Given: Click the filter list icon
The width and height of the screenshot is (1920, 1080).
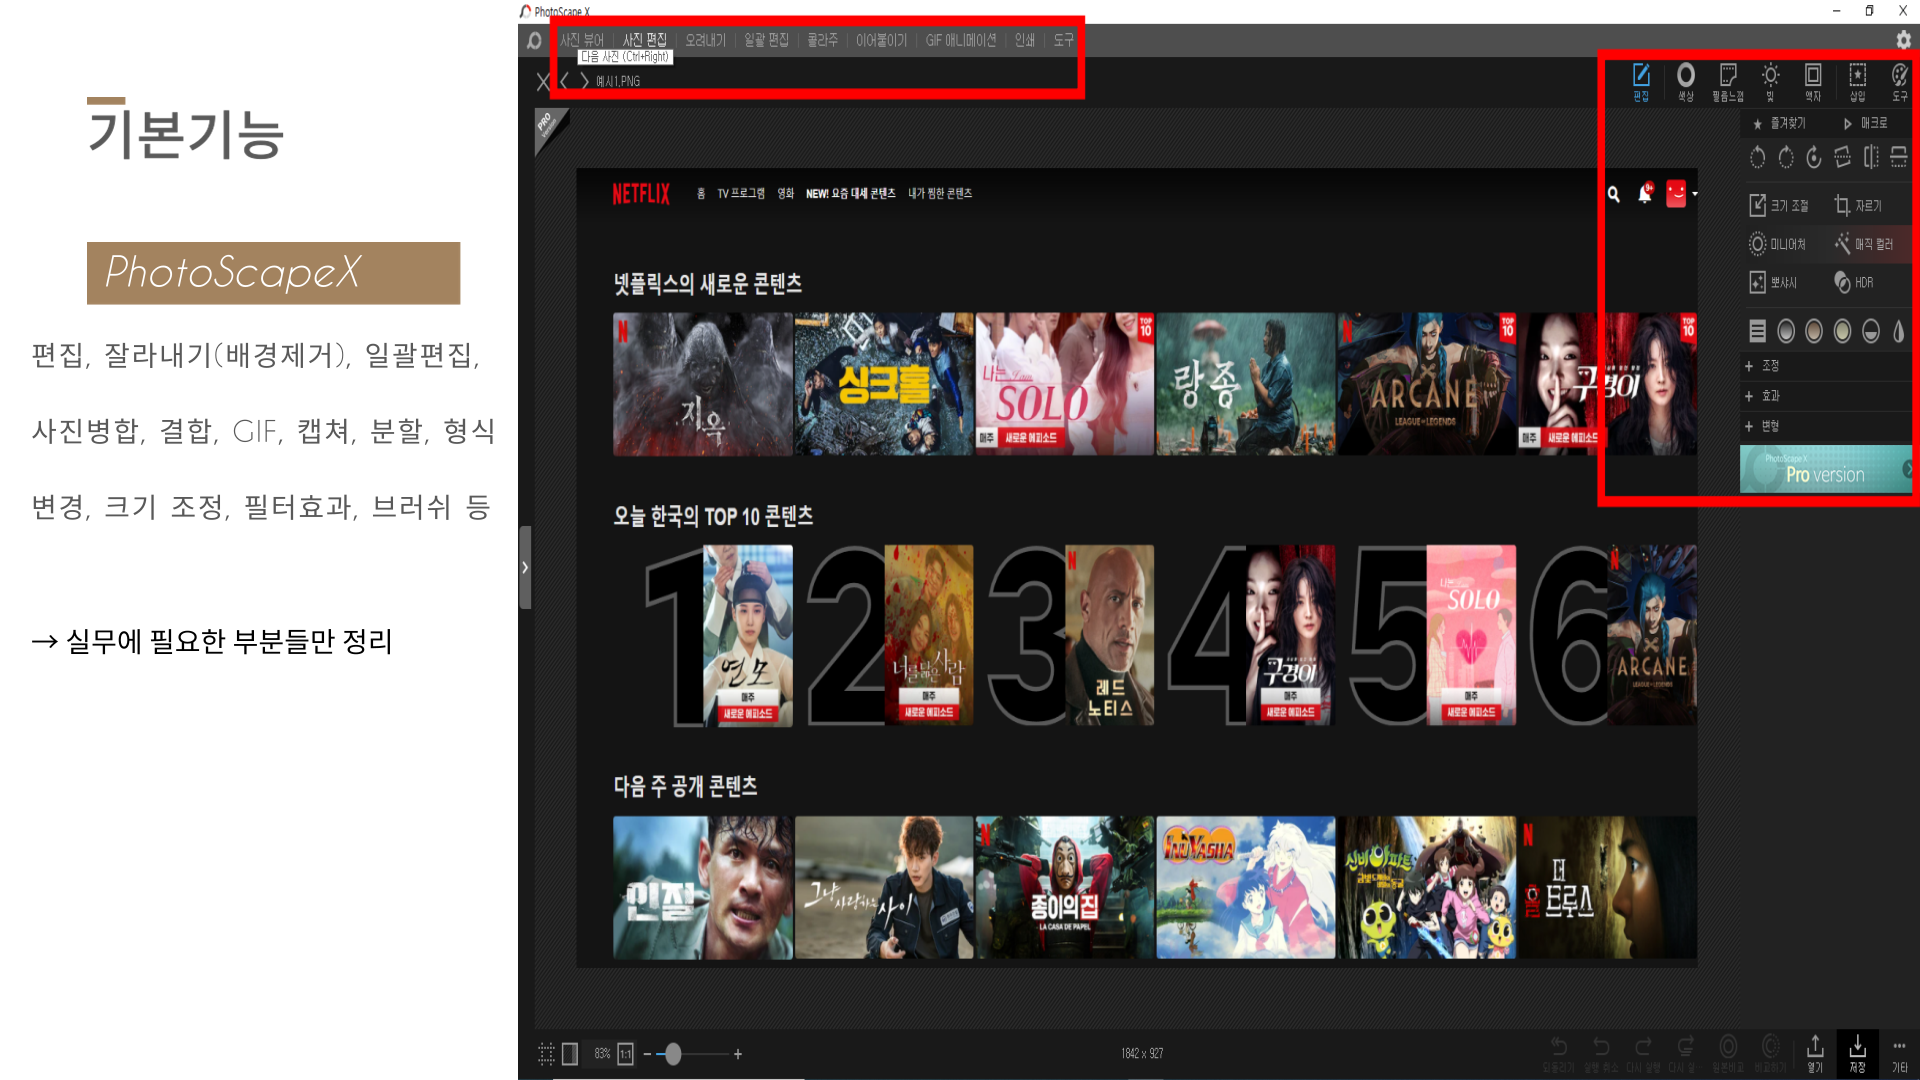Looking at the screenshot, I should pyautogui.click(x=1757, y=331).
